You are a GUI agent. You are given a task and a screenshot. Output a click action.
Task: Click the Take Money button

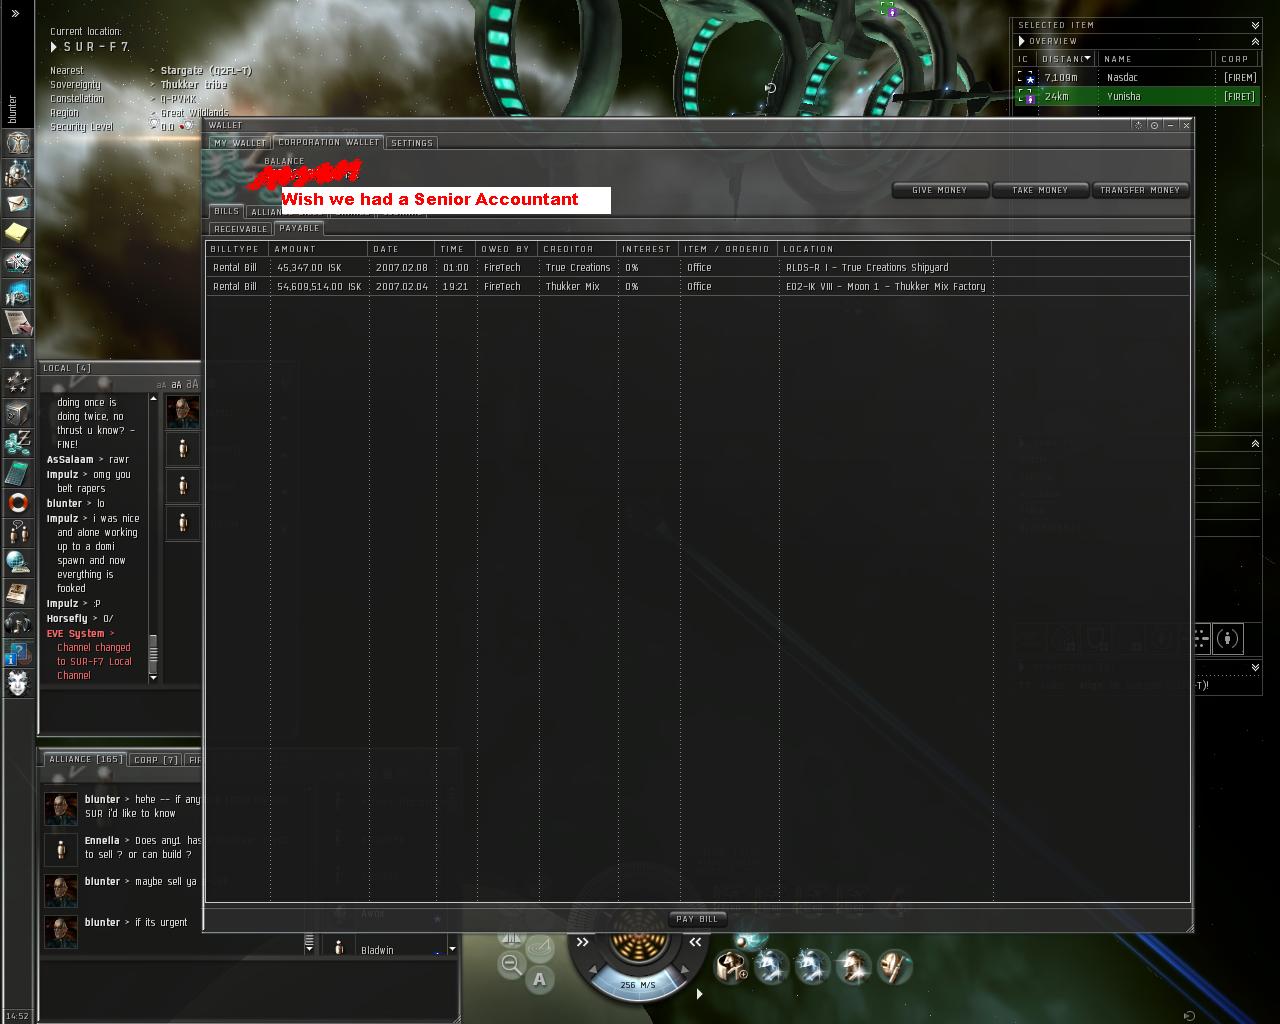coord(1040,190)
